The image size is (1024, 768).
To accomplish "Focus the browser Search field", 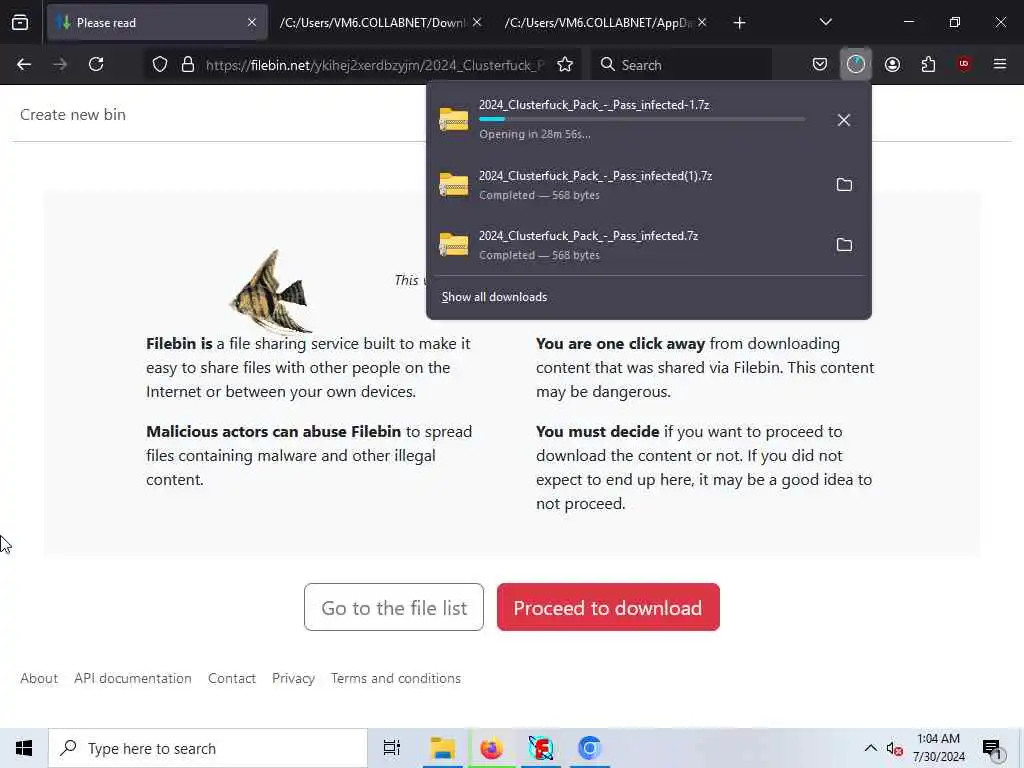I will coord(681,65).
